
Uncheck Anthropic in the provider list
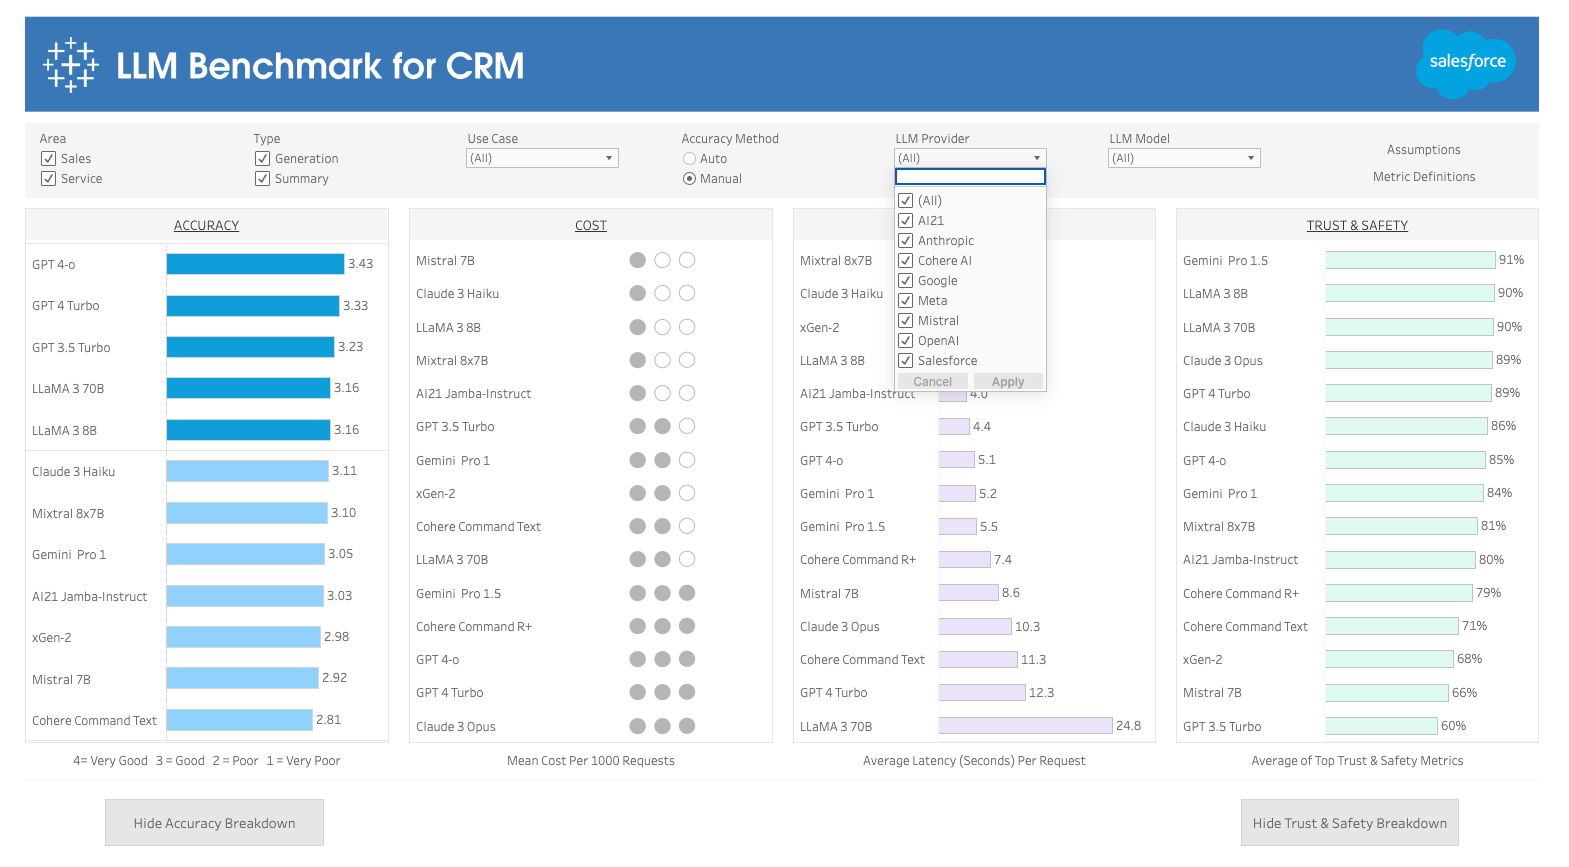(x=905, y=240)
